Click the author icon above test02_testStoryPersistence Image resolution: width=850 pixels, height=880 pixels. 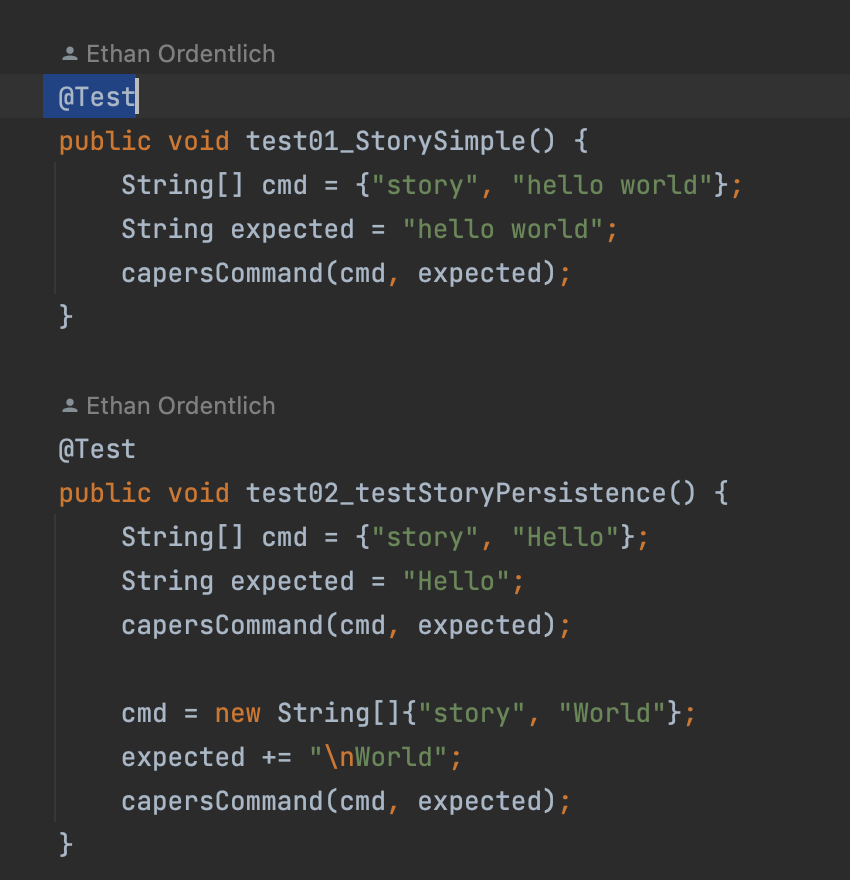(x=69, y=406)
